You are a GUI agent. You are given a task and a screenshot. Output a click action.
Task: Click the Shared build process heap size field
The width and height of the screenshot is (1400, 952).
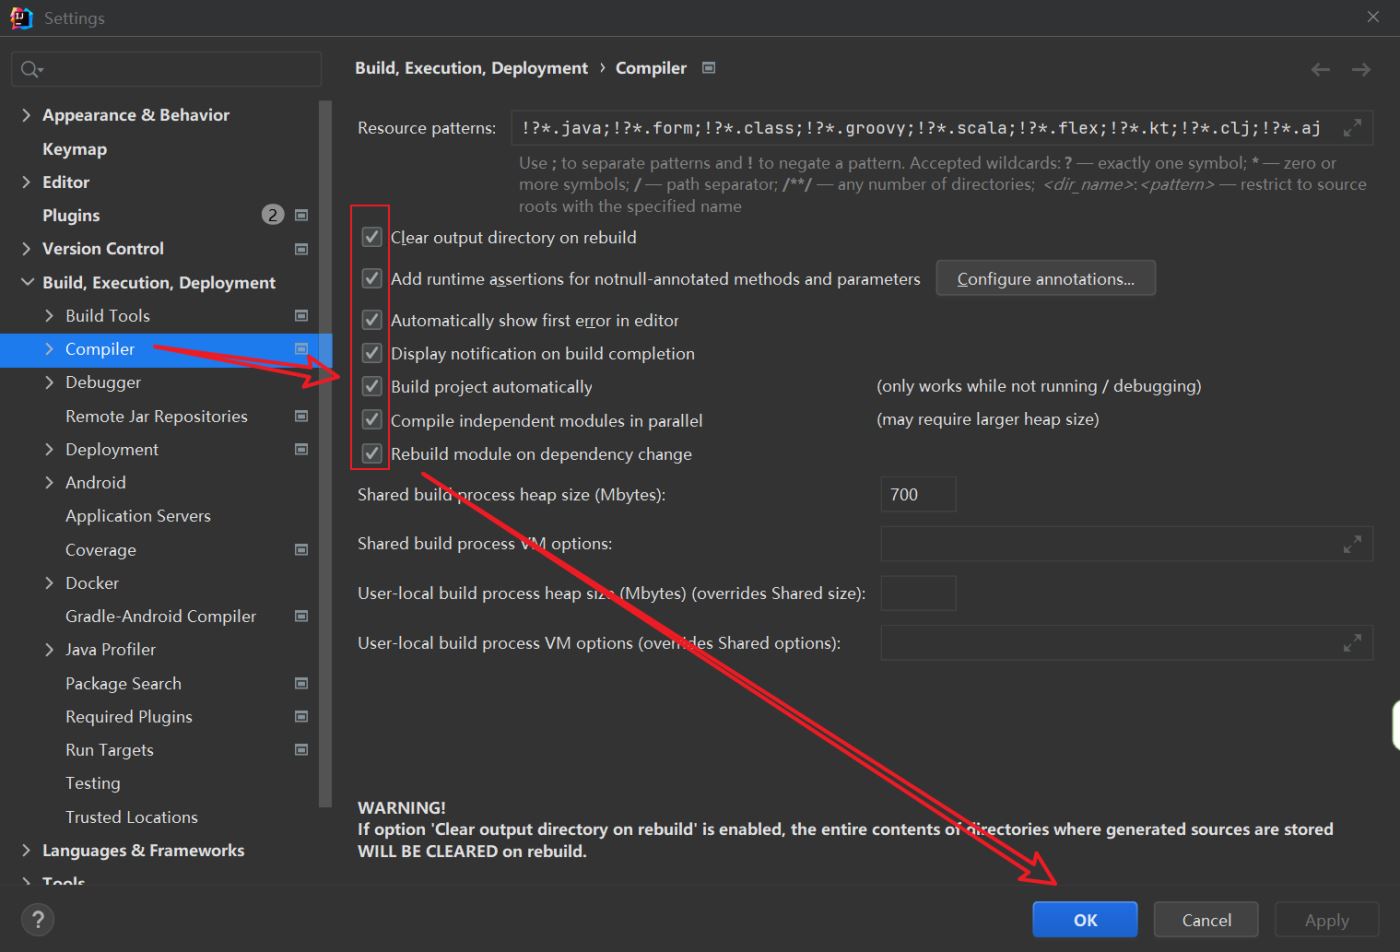coord(917,494)
